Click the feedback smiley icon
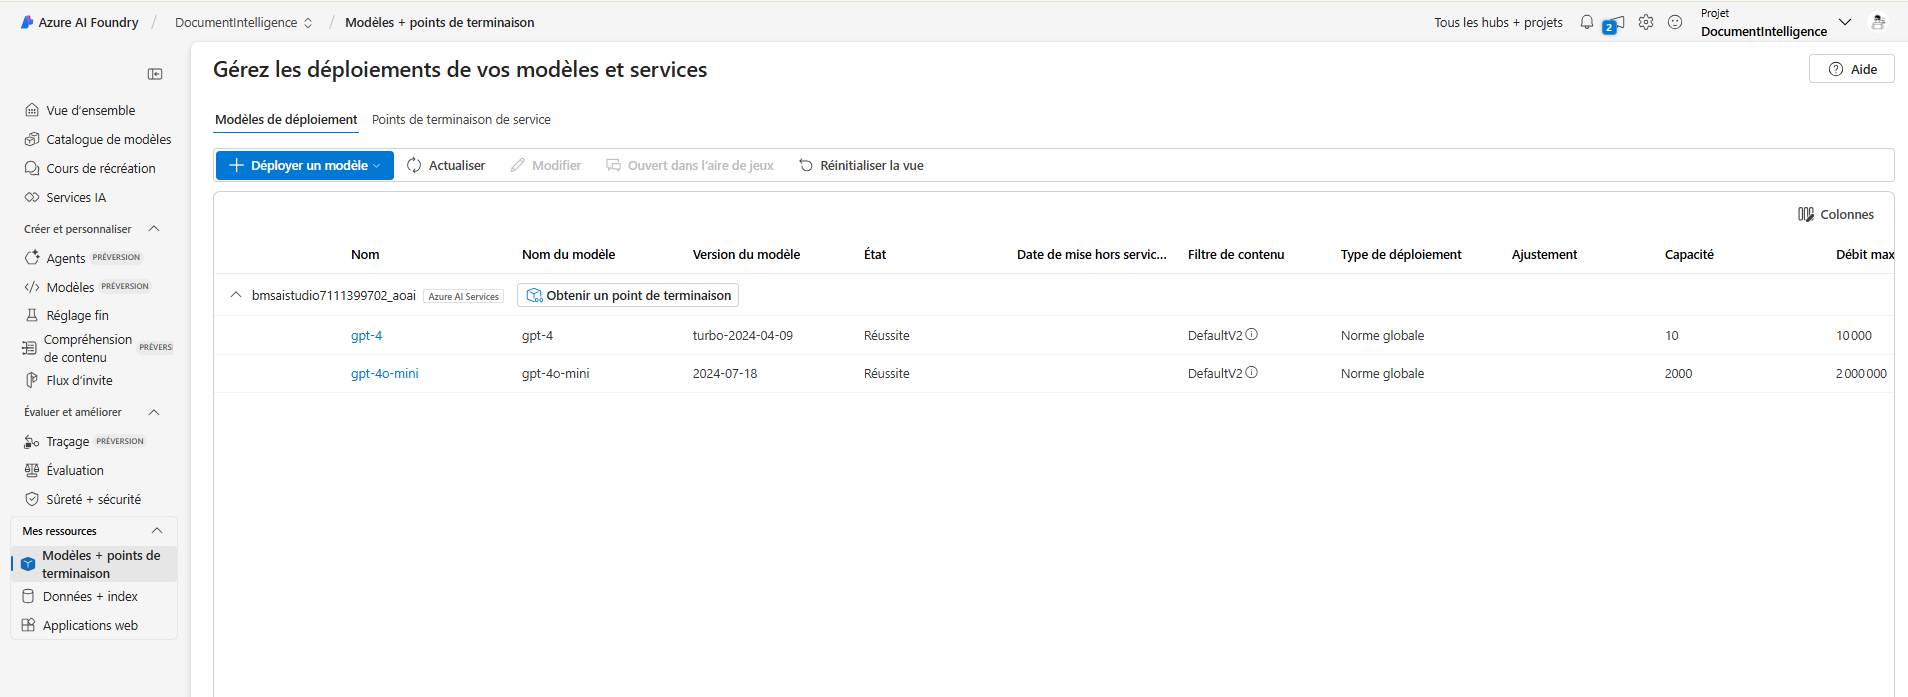This screenshot has width=1908, height=697. coord(1675,22)
